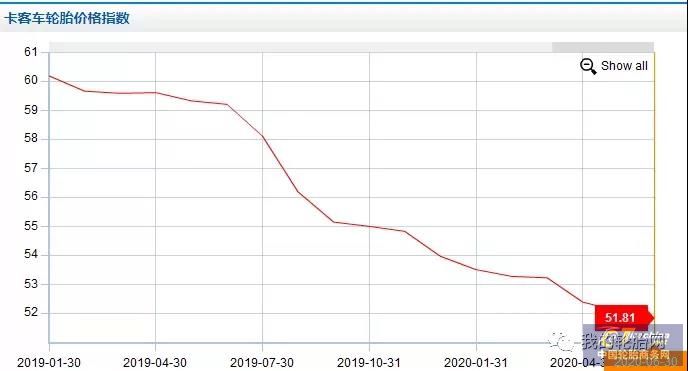Viewport: 688px width, 371px height.
Task: Click the line point at 2019-10-31 gridline
Action: [369, 226]
